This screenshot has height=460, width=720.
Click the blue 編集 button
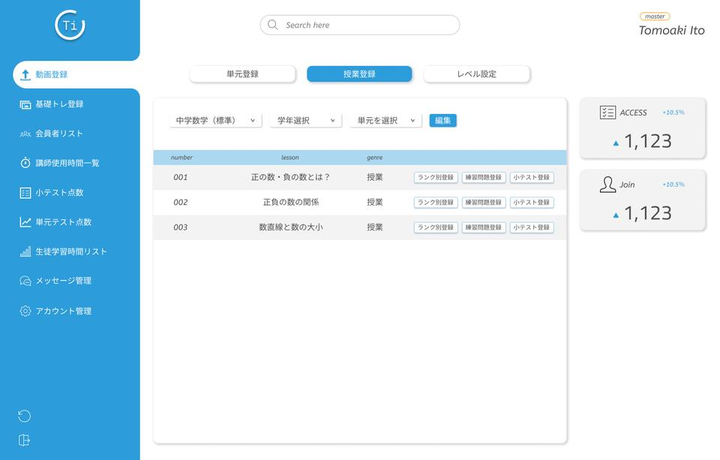[x=443, y=121]
